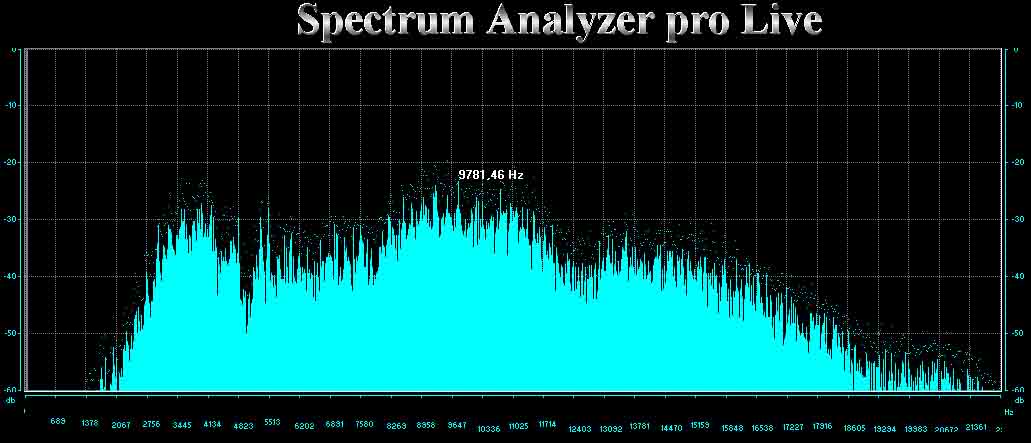Click the 11714 frequency axis label

tap(547, 424)
